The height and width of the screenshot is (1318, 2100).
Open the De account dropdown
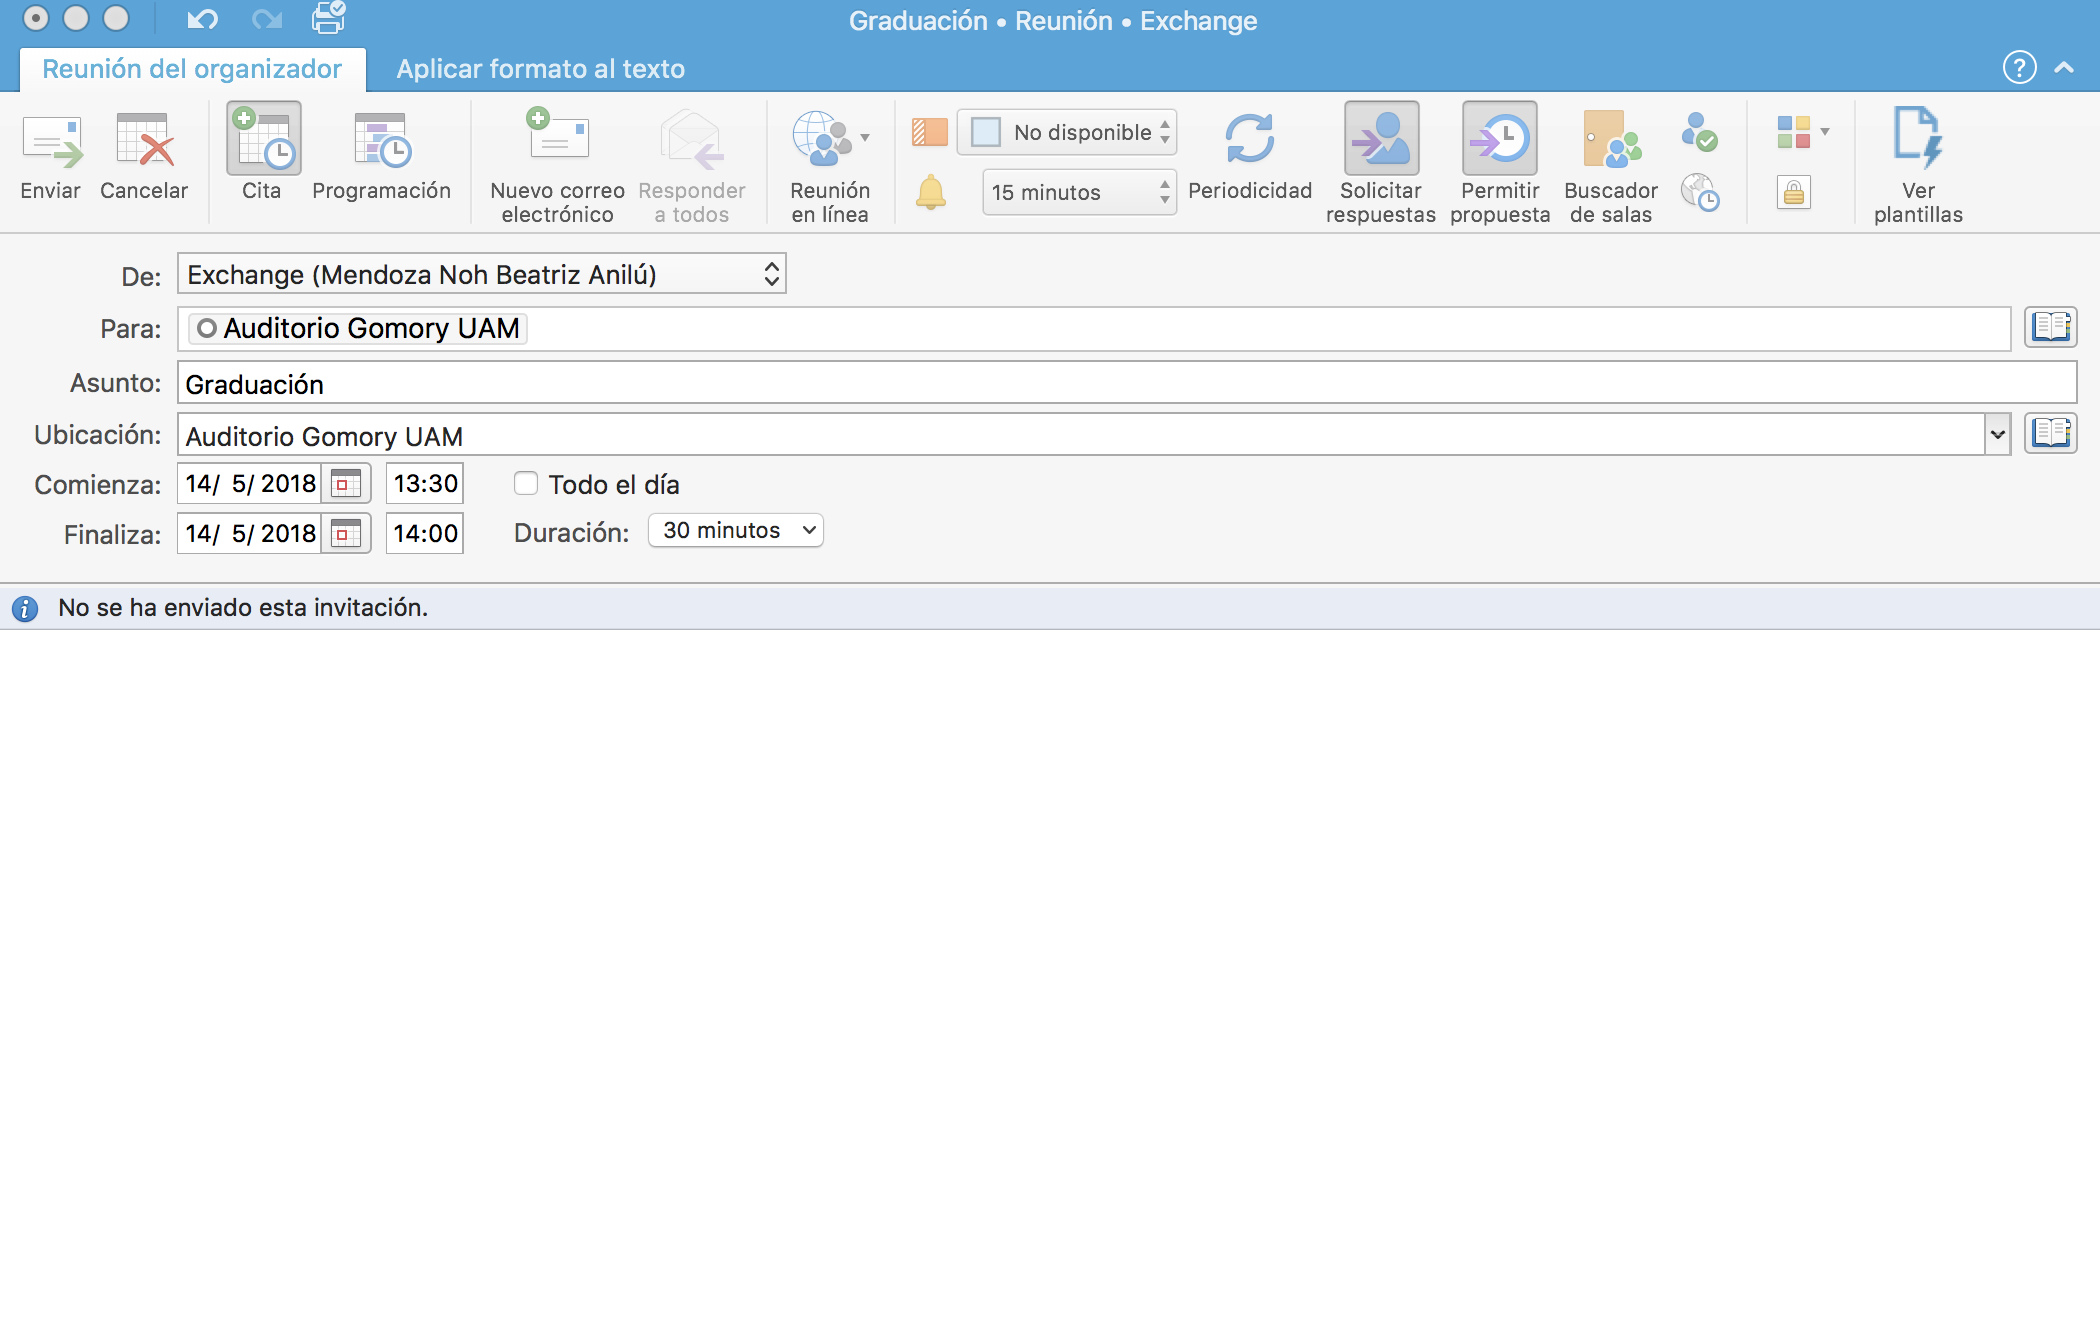tap(481, 274)
